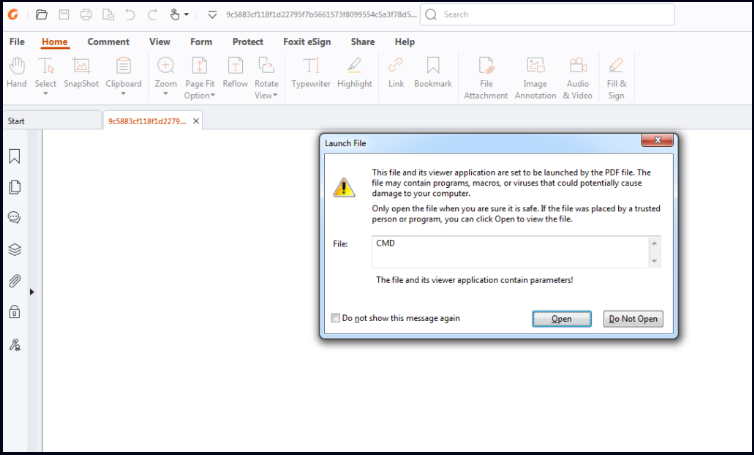
Task: Open the Attachments paperclip side panel
Action: coord(14,281)
